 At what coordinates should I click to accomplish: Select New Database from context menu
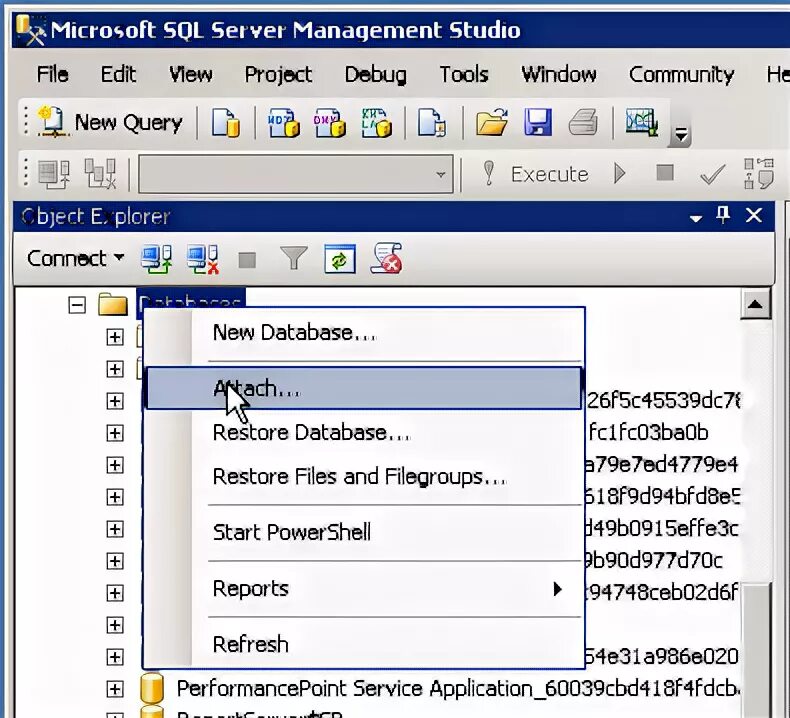[364, 333]
